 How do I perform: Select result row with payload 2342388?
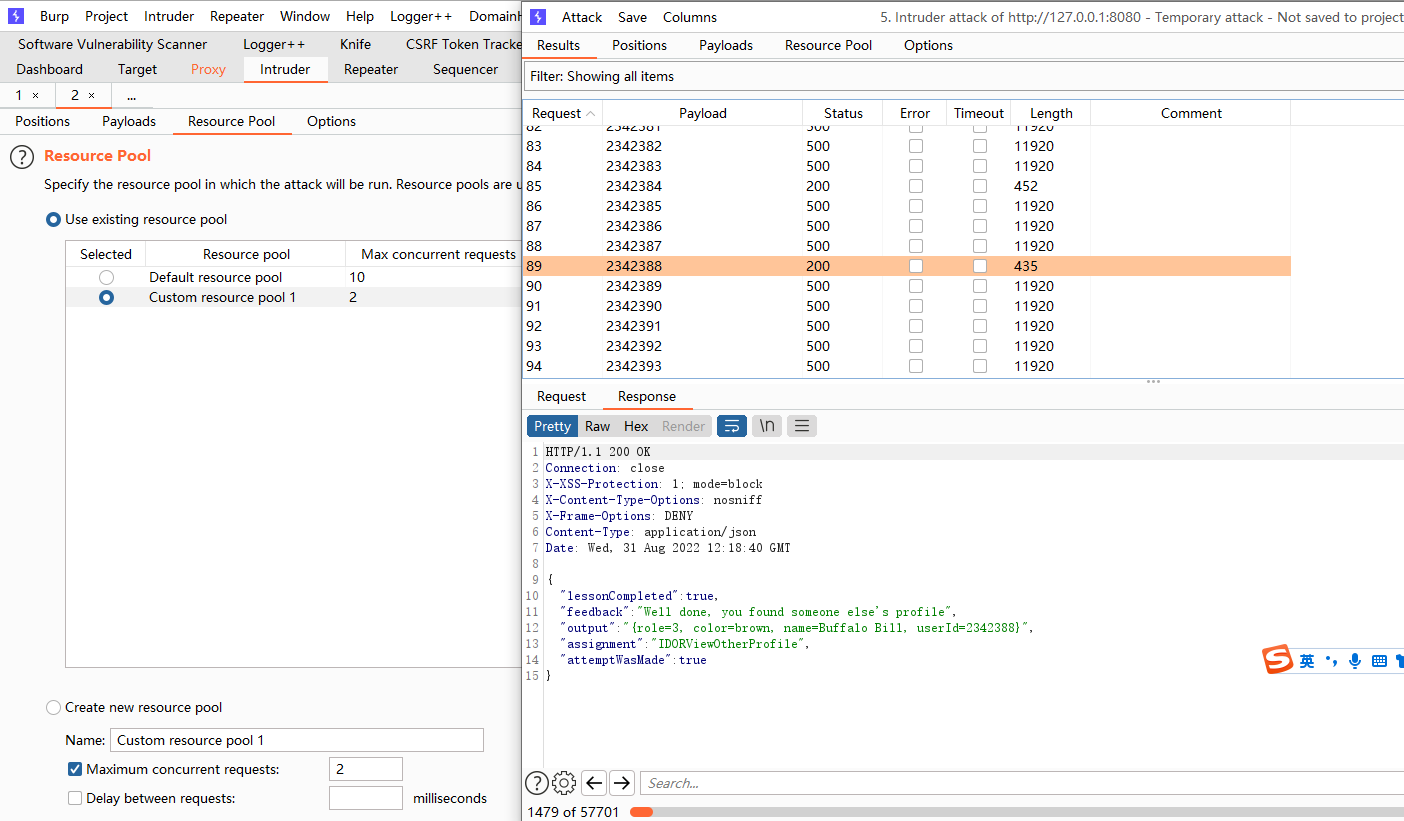point(907,266)
